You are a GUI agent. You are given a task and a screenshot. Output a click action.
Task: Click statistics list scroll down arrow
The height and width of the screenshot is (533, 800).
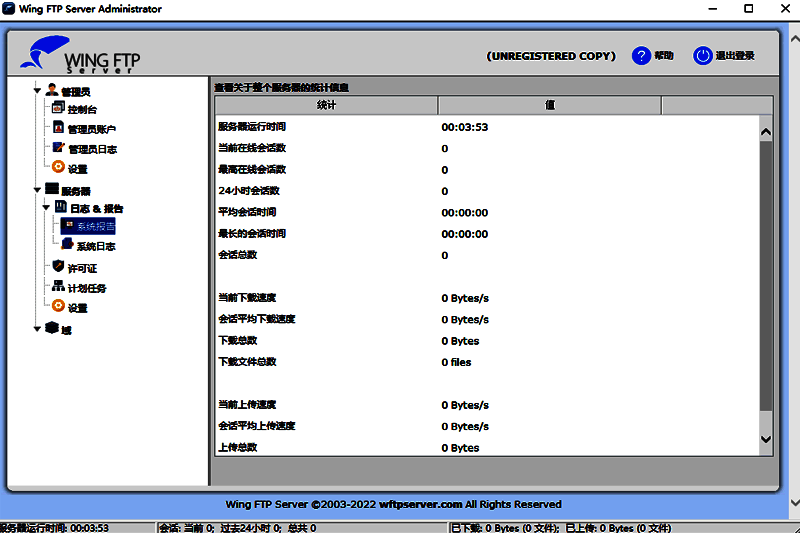coord(766,439)
